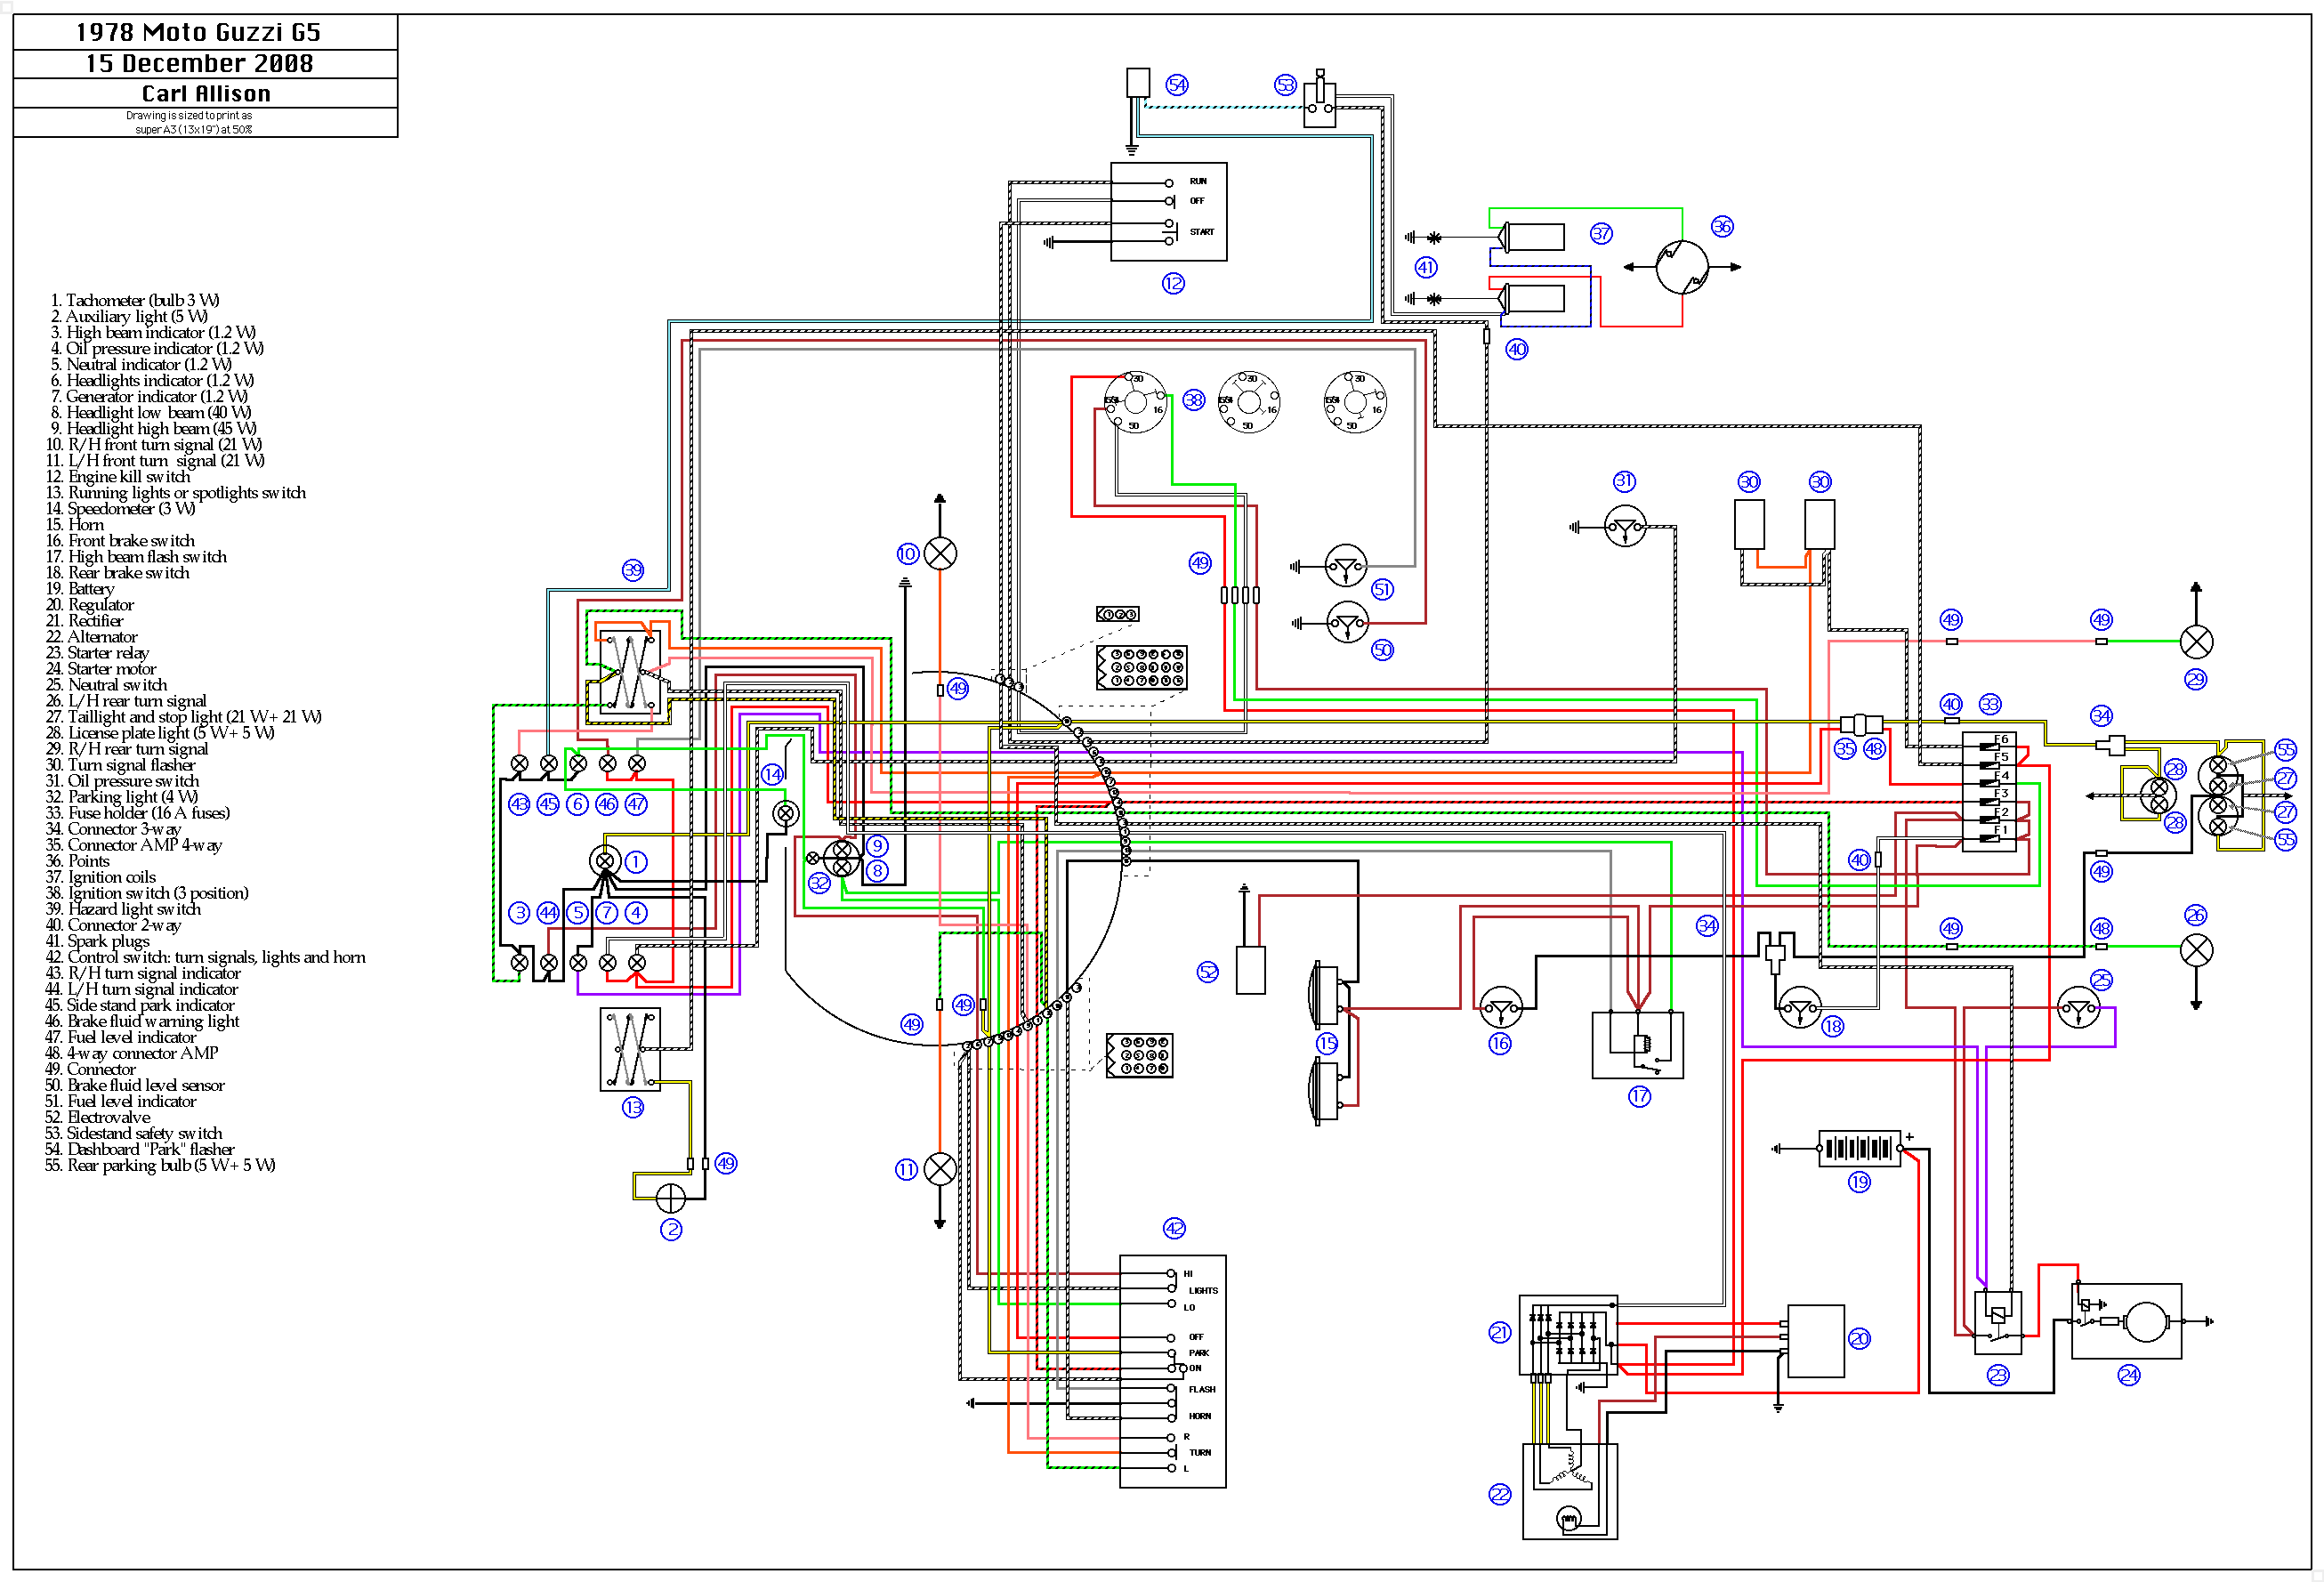Select the auxiliary light symbol labeled 2
Image resolution: width=2324 pixels, height=1582 pixels.
pos(670,1197)
